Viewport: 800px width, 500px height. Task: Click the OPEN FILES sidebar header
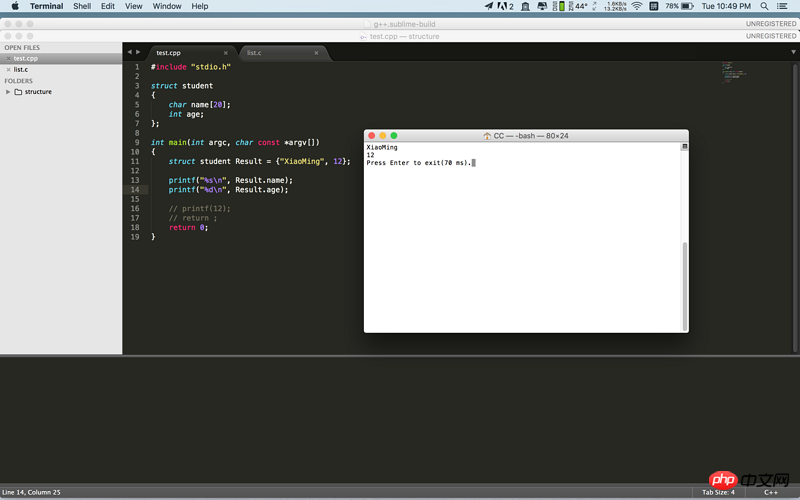(x=22, y=47)
